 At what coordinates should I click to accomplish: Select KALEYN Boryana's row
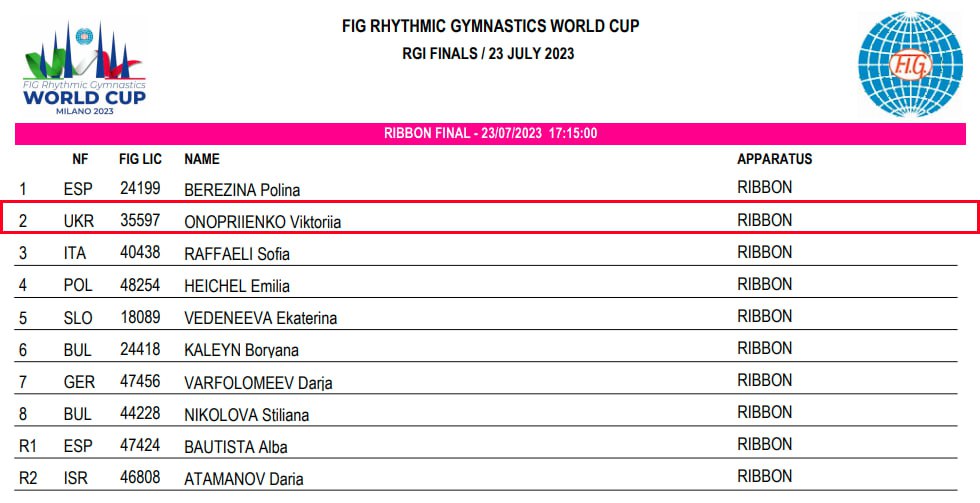[x=486, y=347]
